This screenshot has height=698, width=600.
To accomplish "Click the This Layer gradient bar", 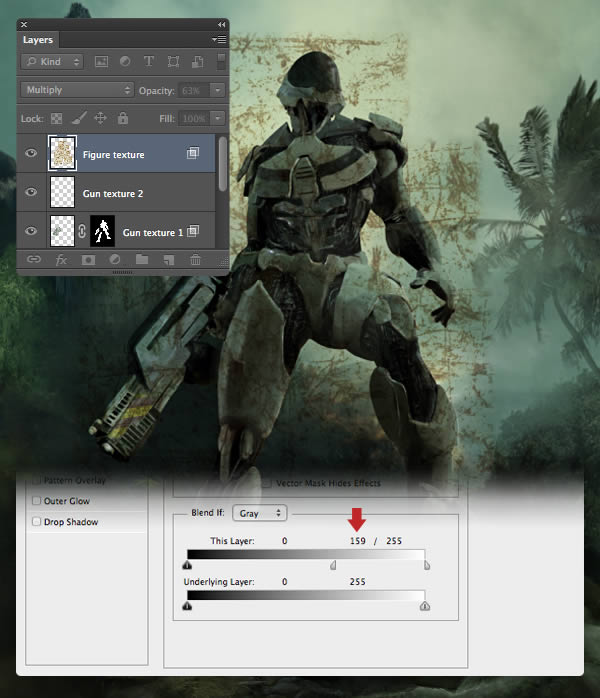I will 306,554.
